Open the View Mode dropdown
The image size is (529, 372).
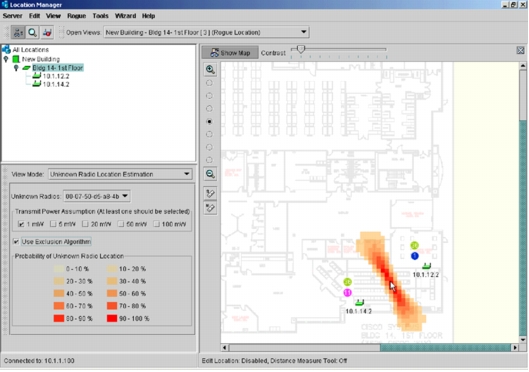click(x=121, y=174)
